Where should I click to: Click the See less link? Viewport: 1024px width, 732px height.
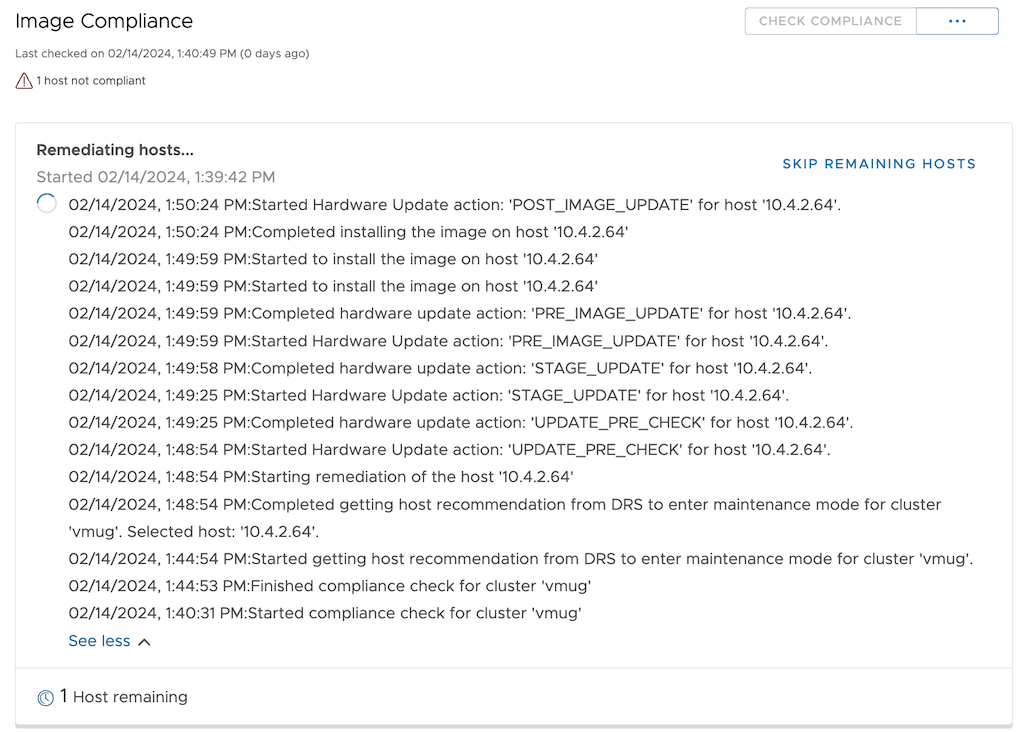click(x=99, y=641)
